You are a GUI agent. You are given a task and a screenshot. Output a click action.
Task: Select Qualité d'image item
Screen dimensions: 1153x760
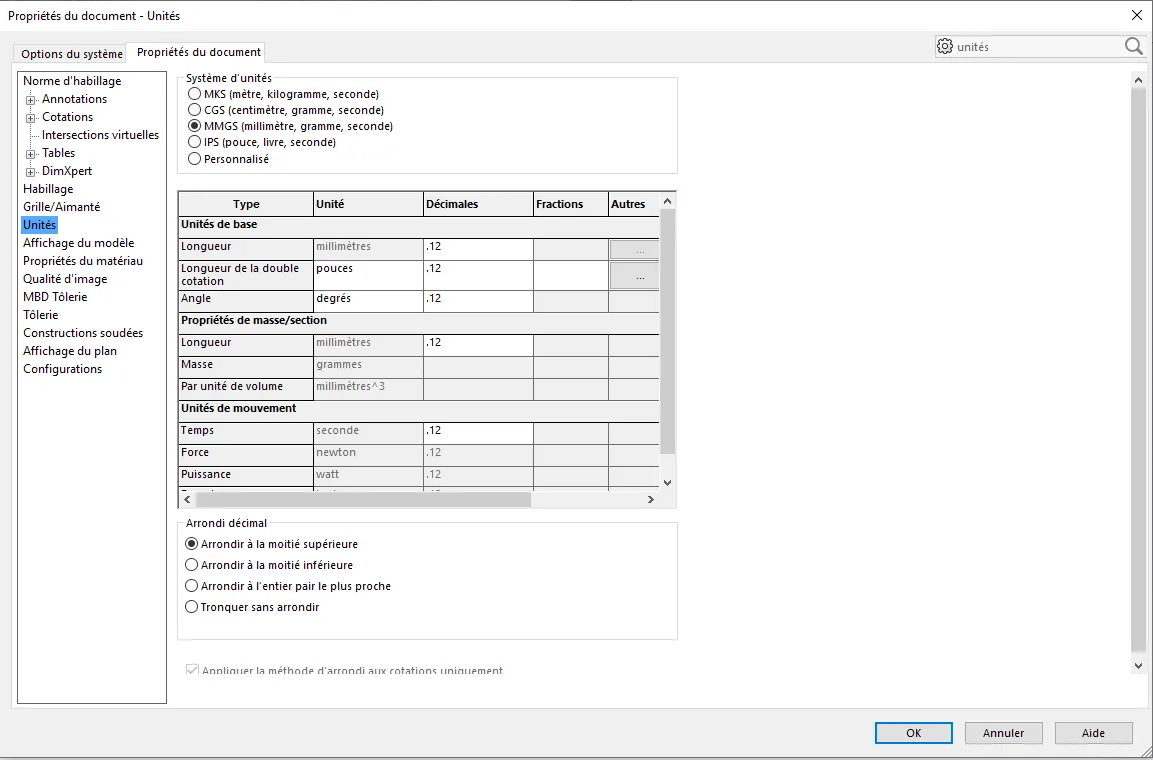(65, 279)
